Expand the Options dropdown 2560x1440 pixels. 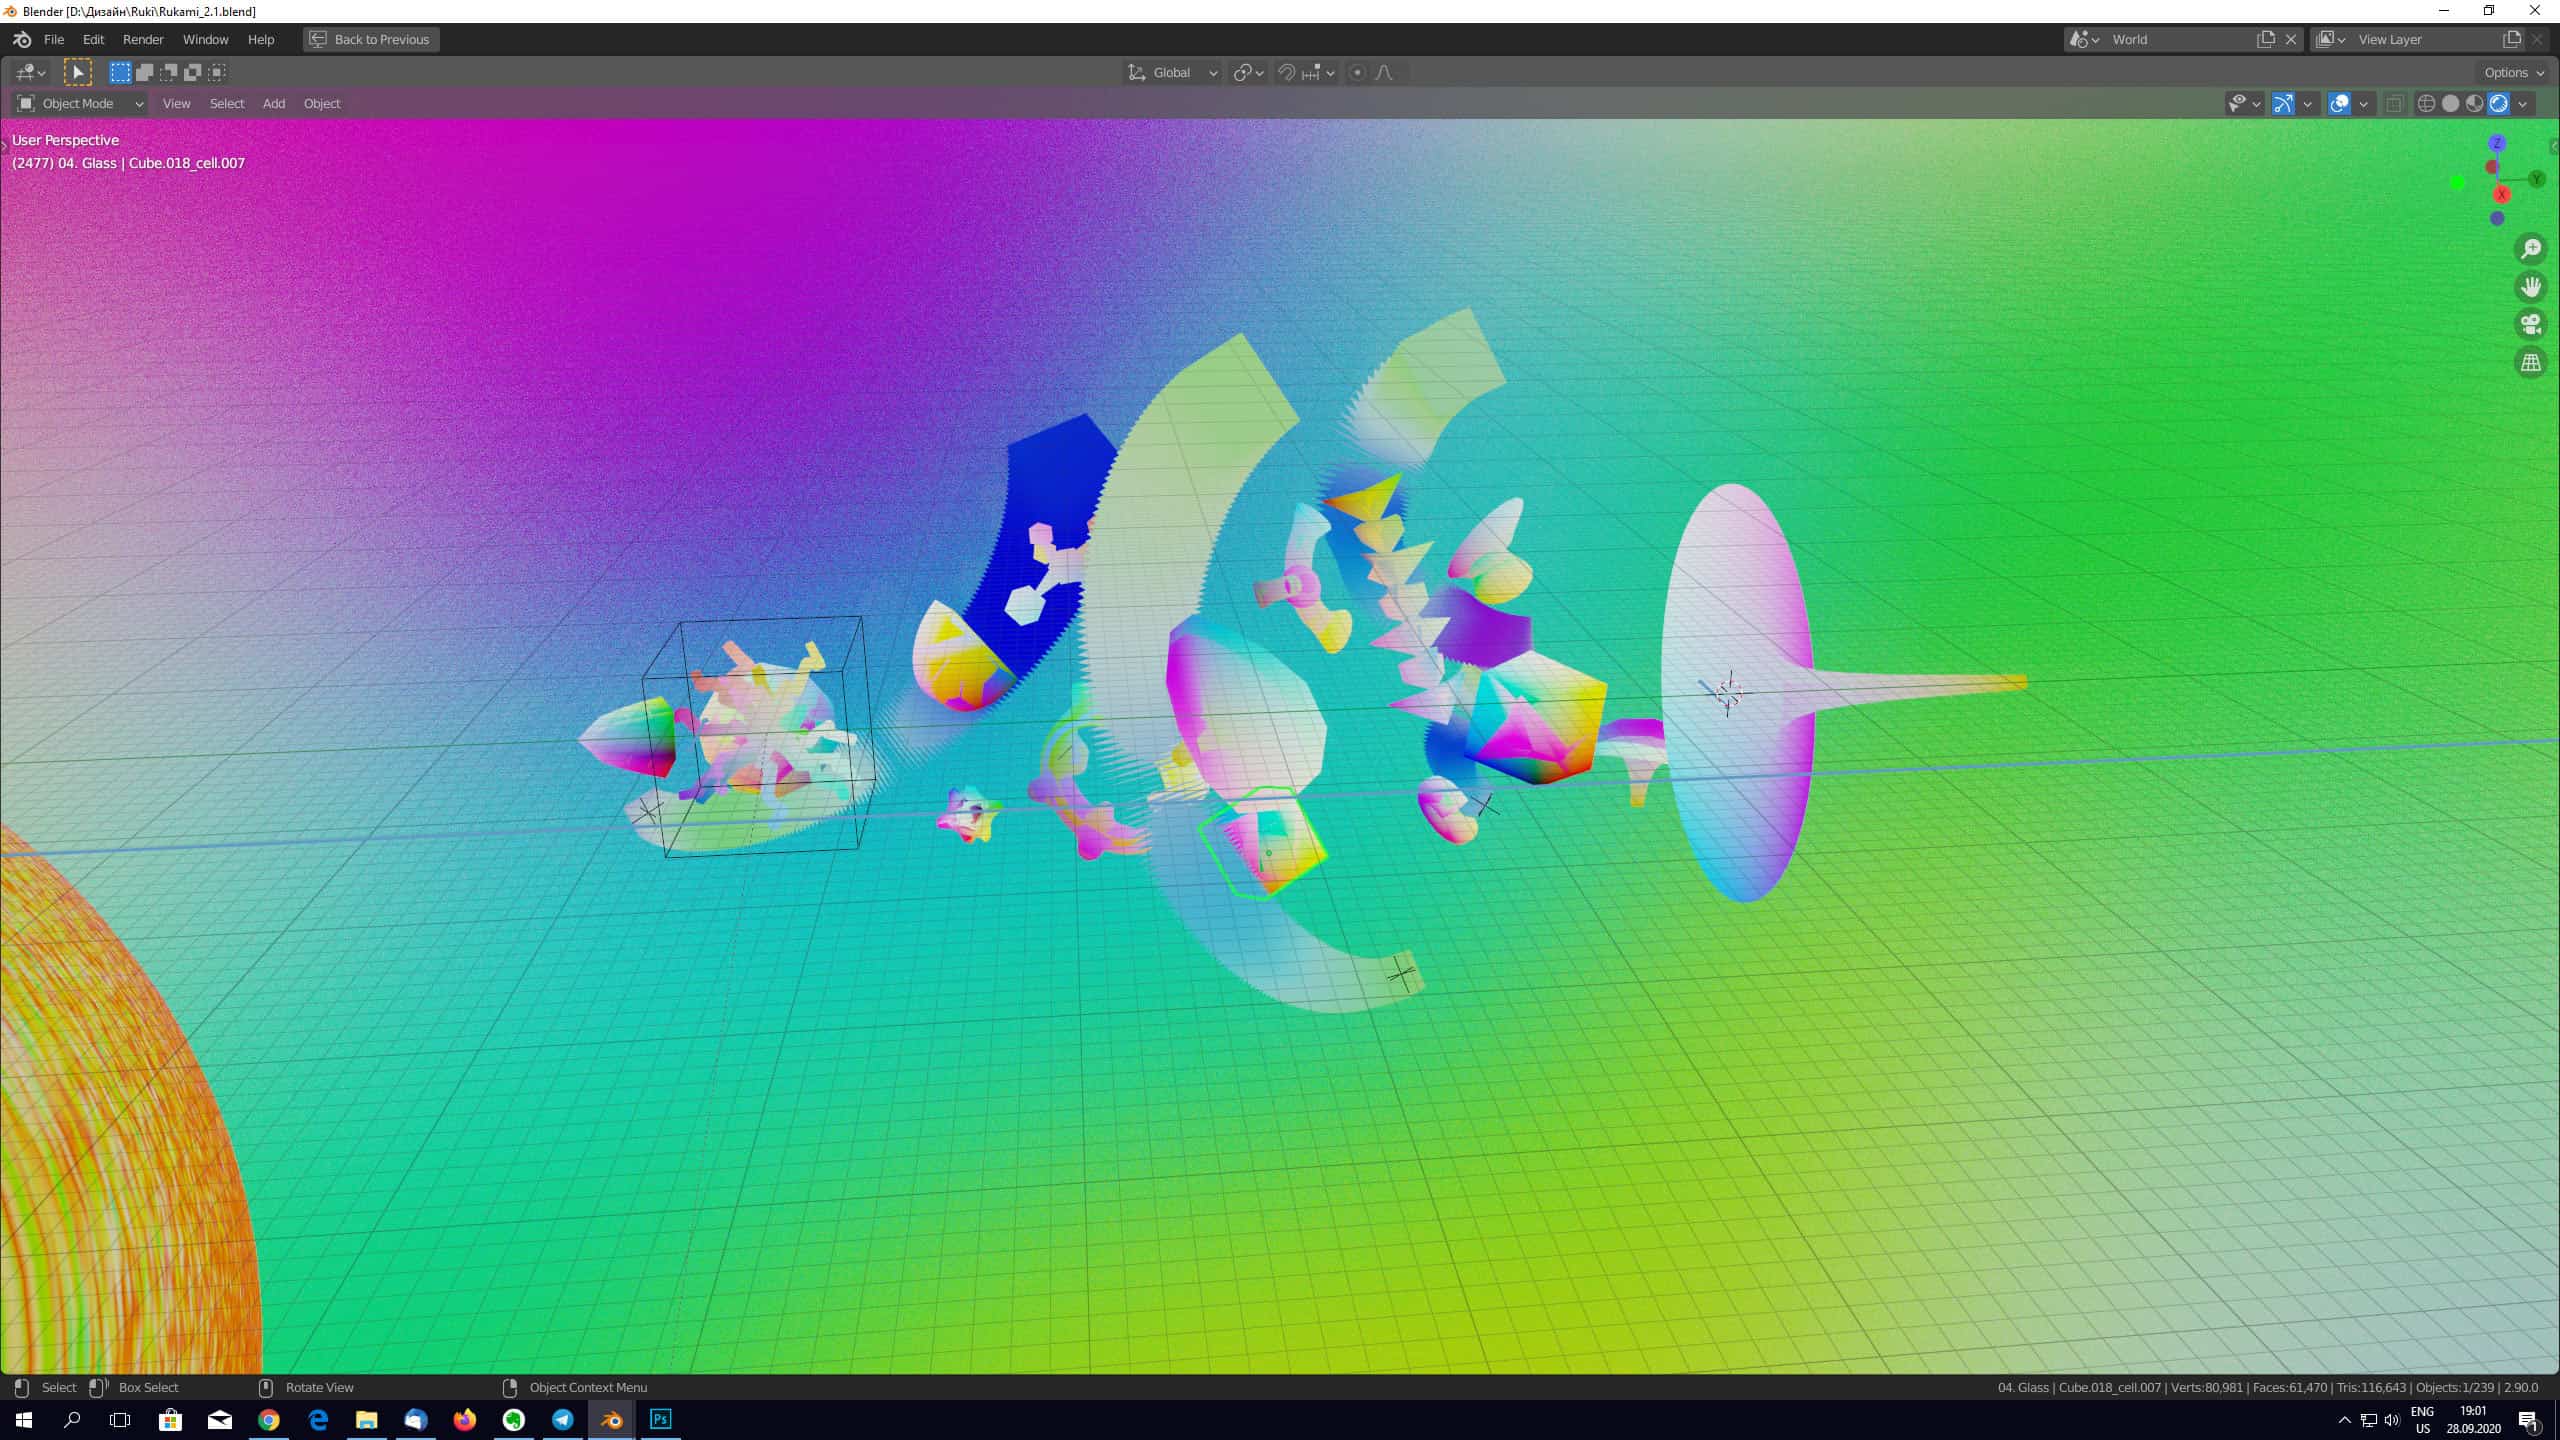click(x=2513, y=72)
